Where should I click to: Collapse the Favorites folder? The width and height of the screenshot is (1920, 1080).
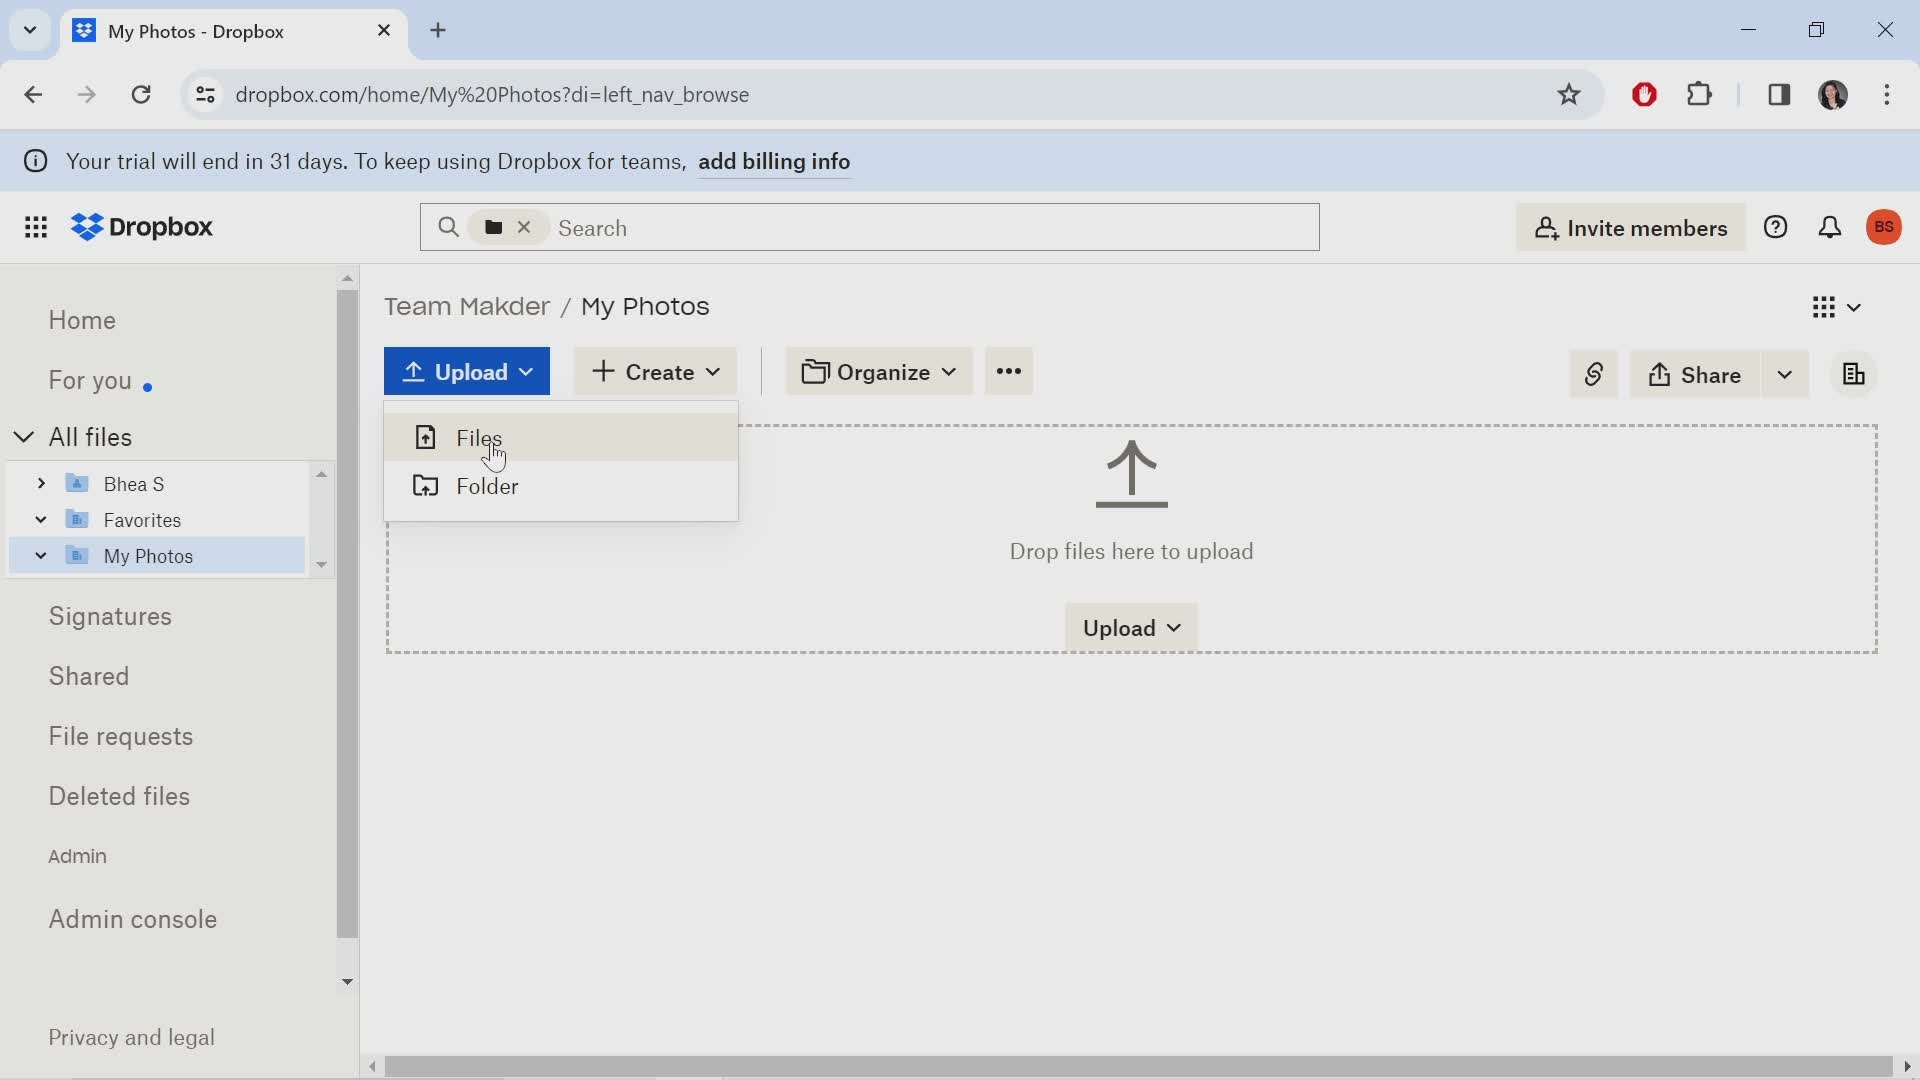(40, 520)
